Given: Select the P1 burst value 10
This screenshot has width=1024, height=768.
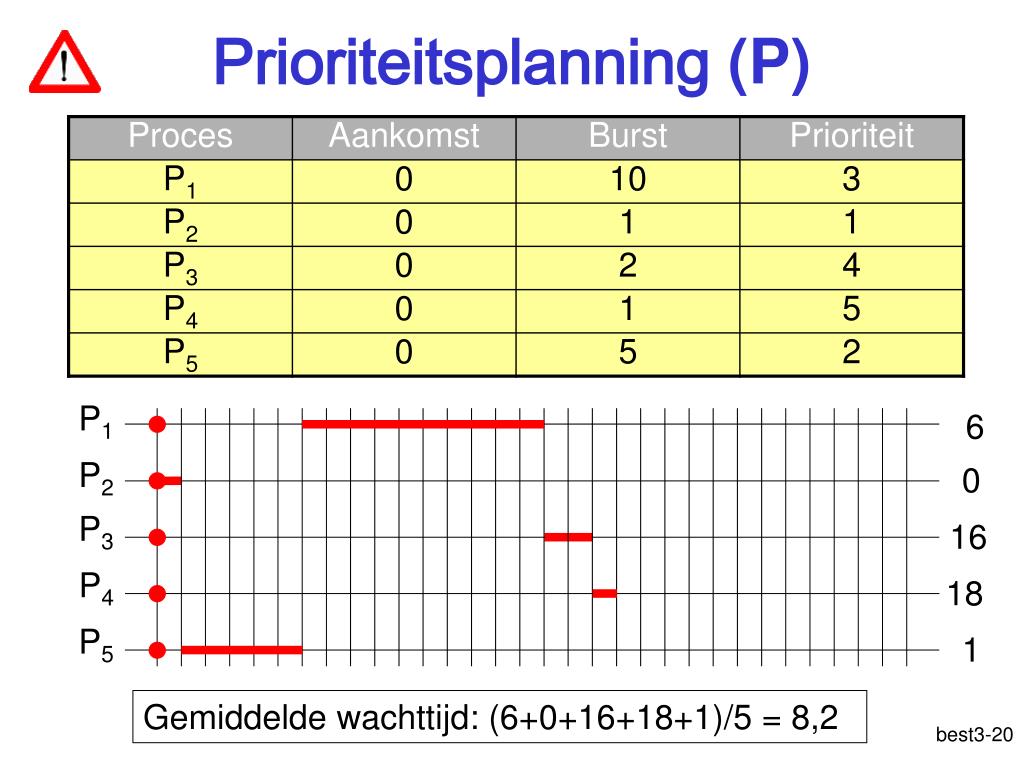Looking at the screenshot, I should tap(628, 180).
